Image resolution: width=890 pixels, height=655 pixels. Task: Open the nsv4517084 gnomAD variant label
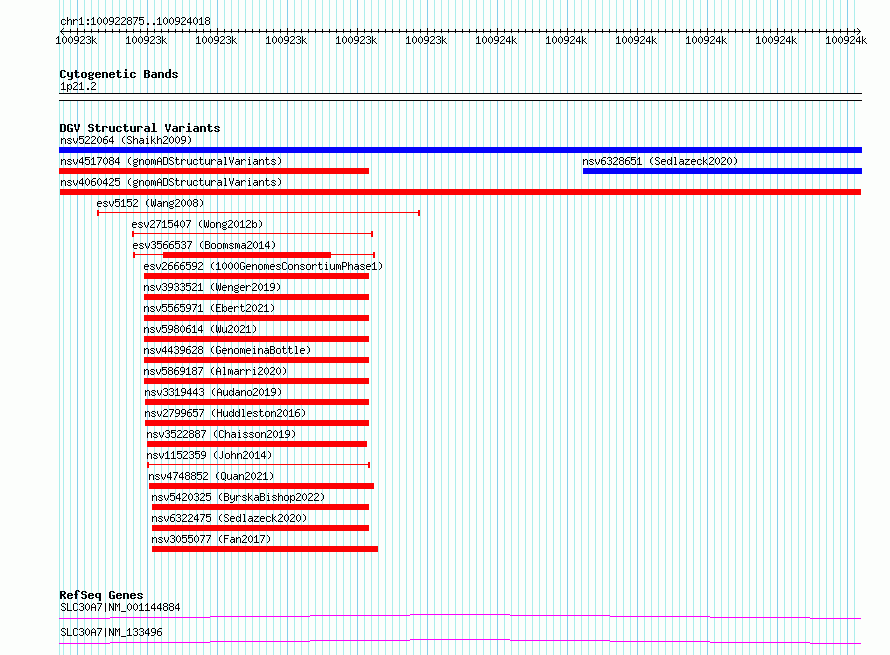171,161
